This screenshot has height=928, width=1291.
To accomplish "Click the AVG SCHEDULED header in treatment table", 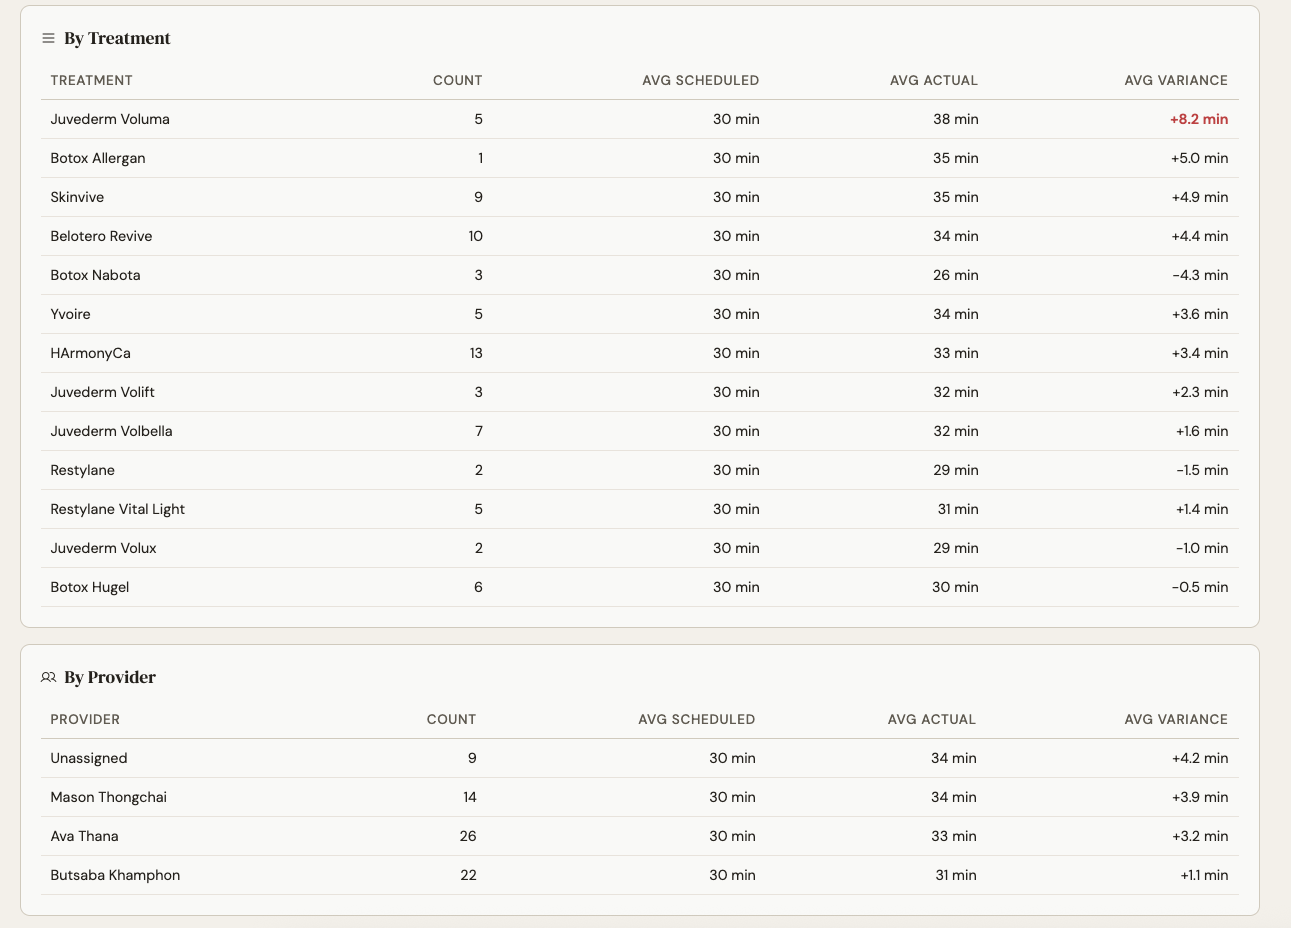I will click(x=701, y=80).
